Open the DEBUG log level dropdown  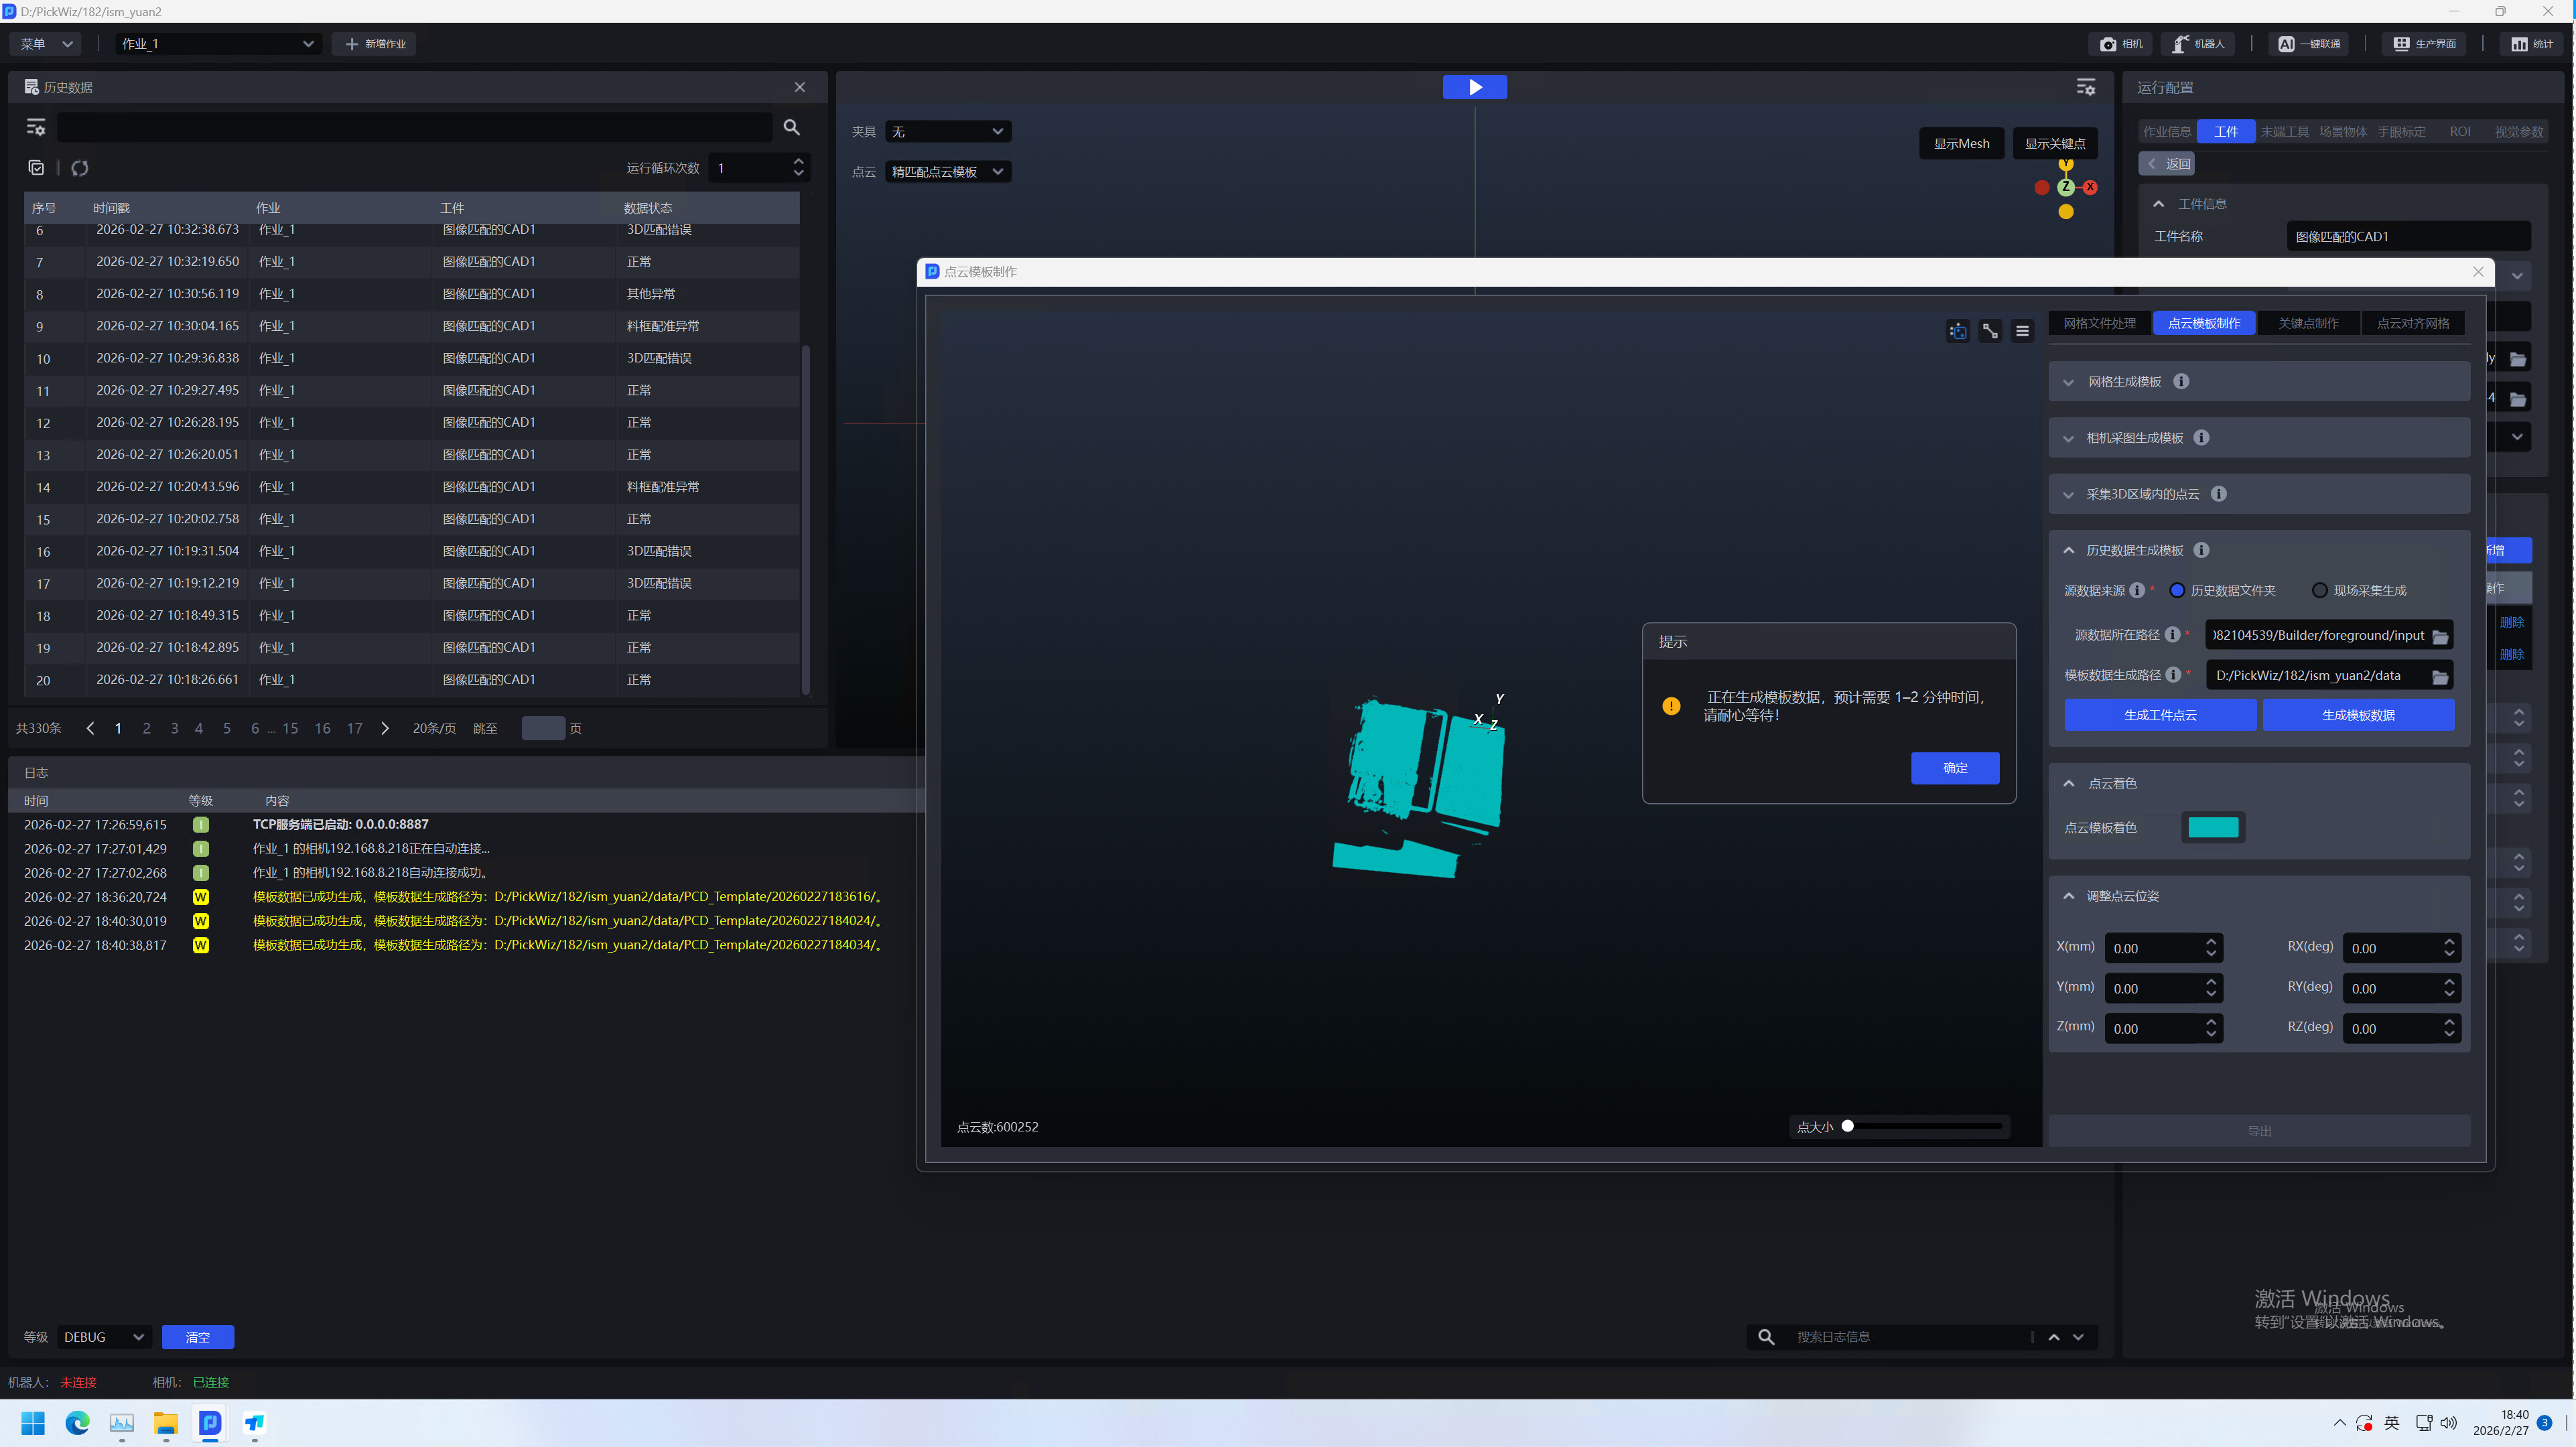103,1337
